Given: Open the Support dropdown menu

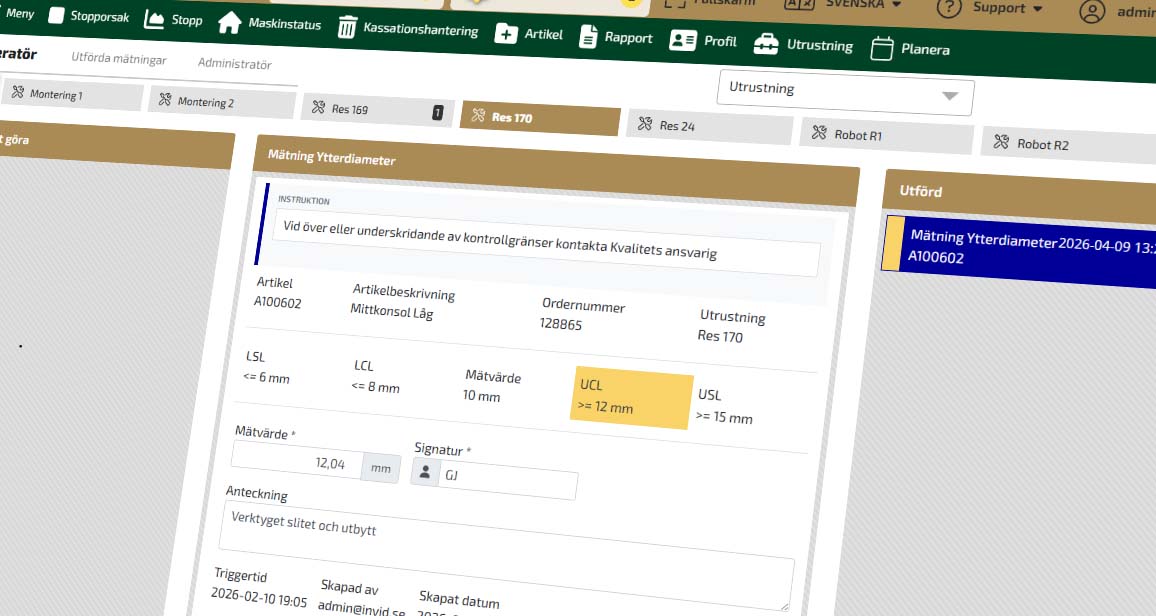Looking at the screenshot, I should (x=990, y=8).
